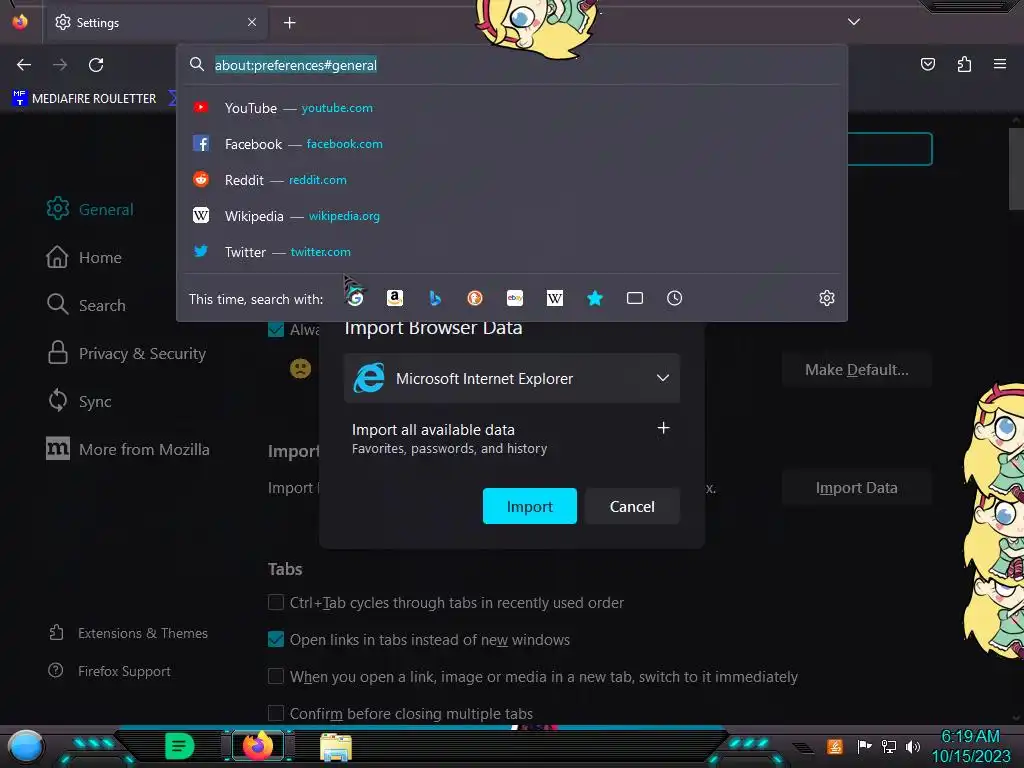Screen dimensions: 1024x768
Task: Click the Import Data button
Action: tap(856, 488)
